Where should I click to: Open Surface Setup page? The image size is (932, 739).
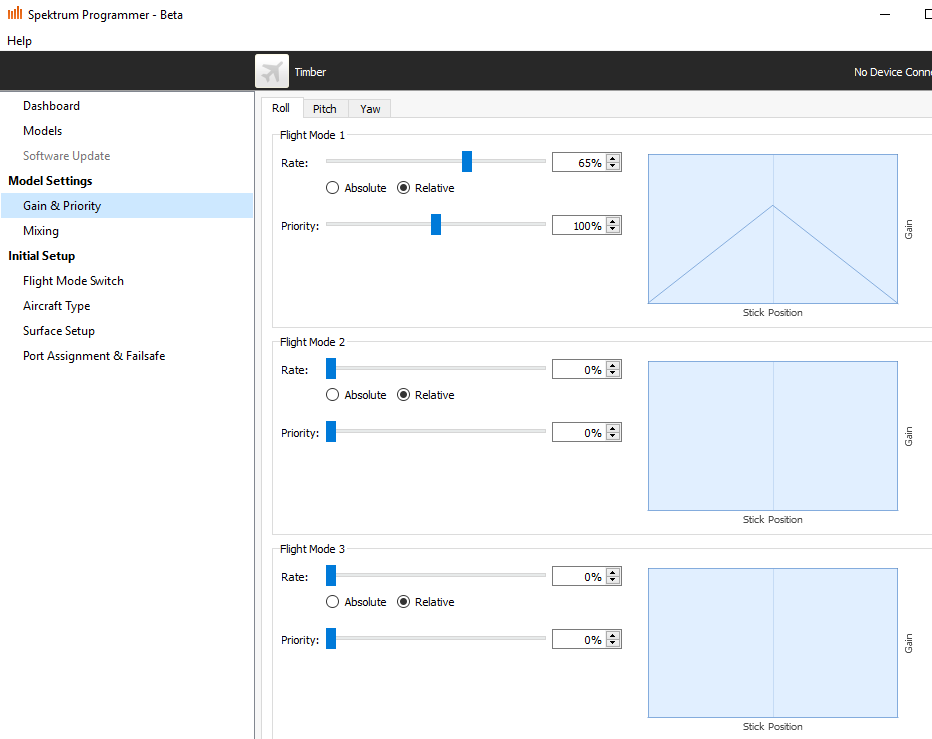[59, 331]
